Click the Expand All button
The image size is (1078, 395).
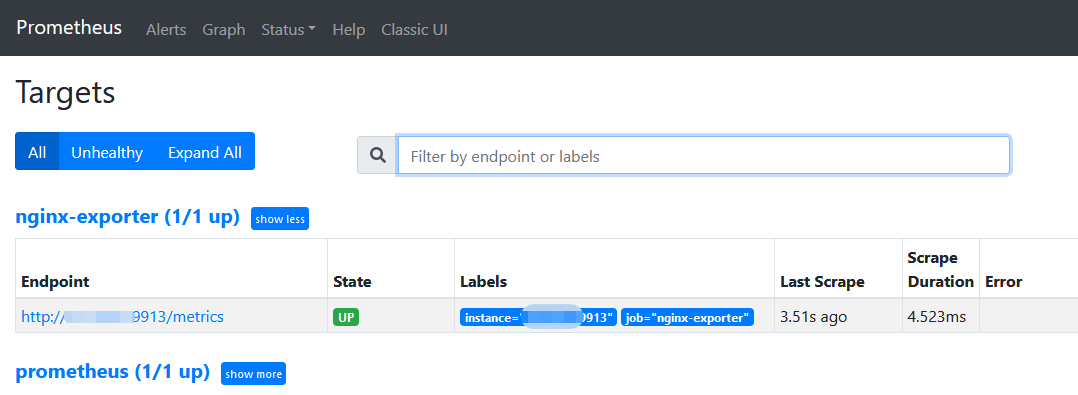pos(205,151)
